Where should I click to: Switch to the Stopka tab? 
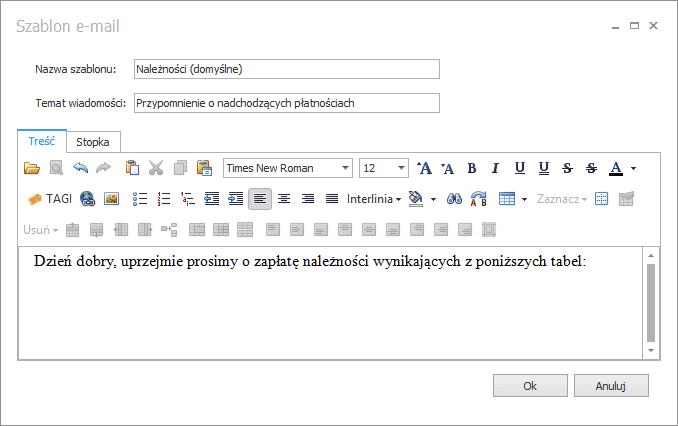click(x=93, y=142)
